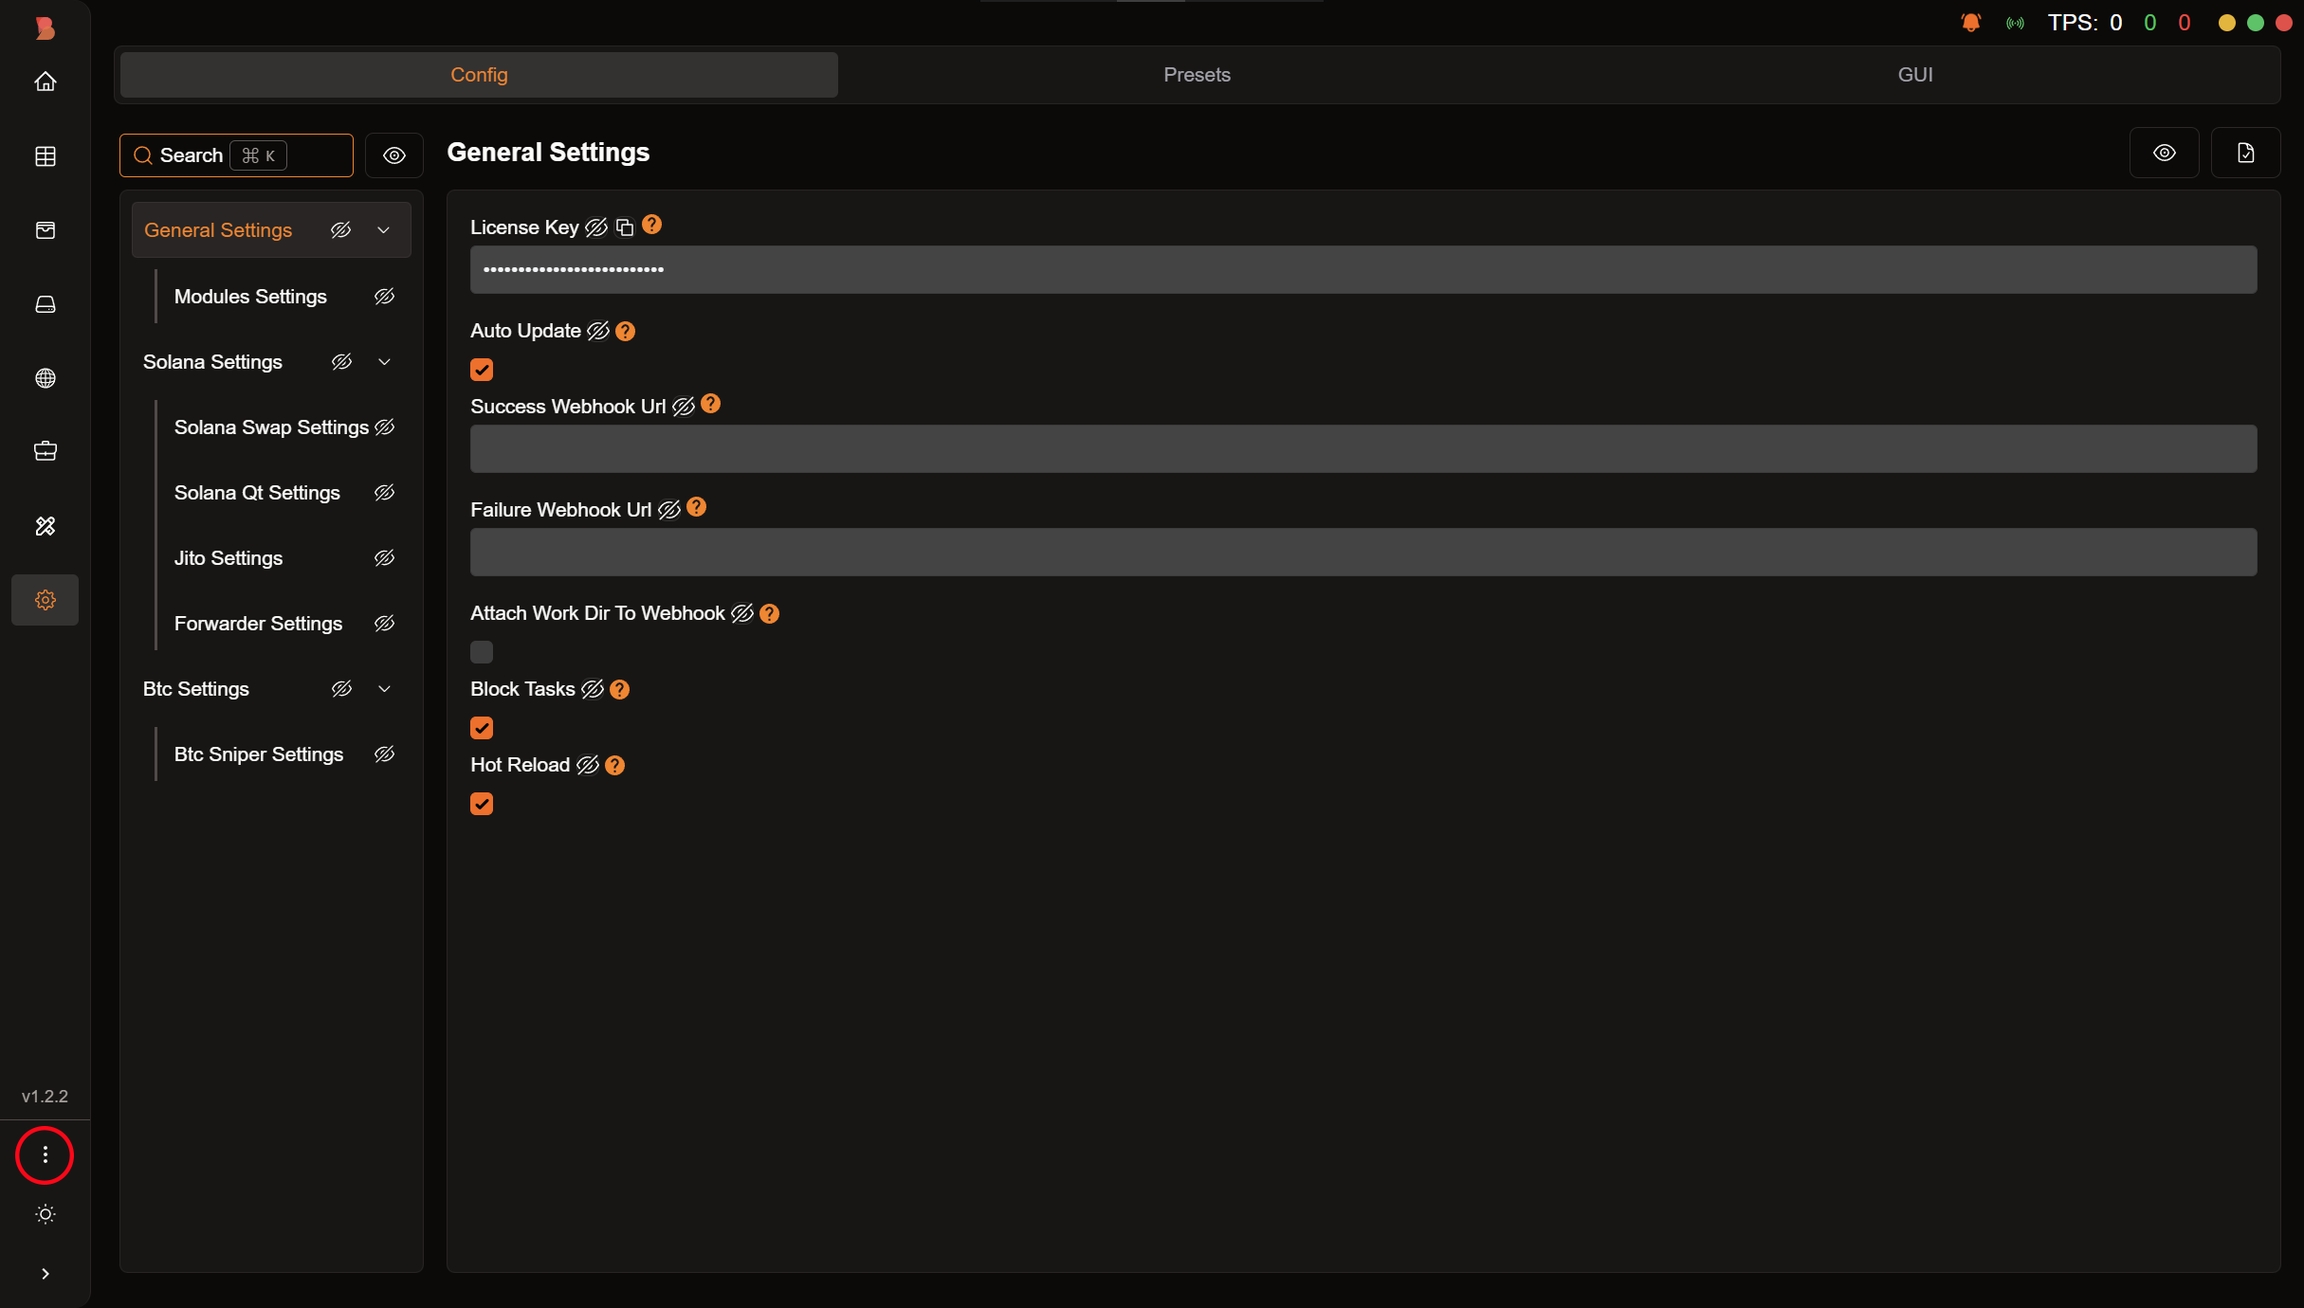Enable Attach Work Dir To Webhook checkbox
This screenshot has height=1308, width=2304.
482,652
